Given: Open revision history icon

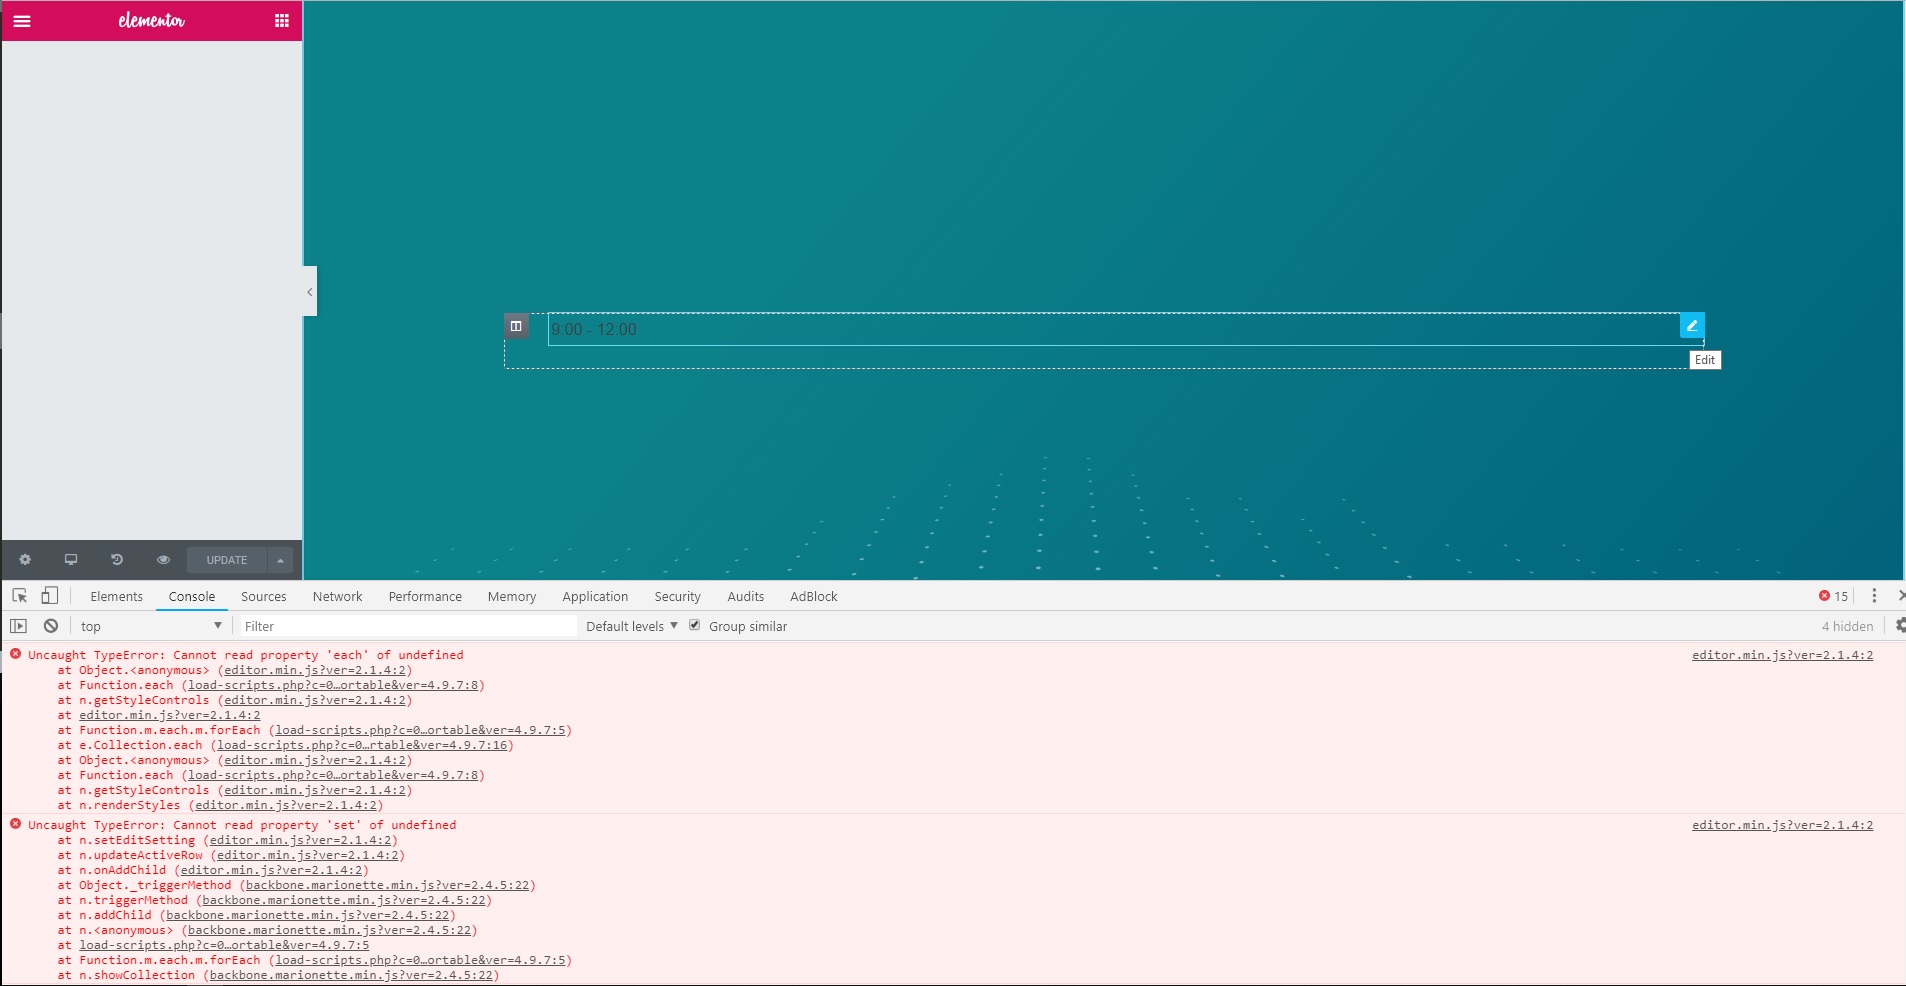Looking at the screenshot, I should pyautogui.click(x=117, y=560).
